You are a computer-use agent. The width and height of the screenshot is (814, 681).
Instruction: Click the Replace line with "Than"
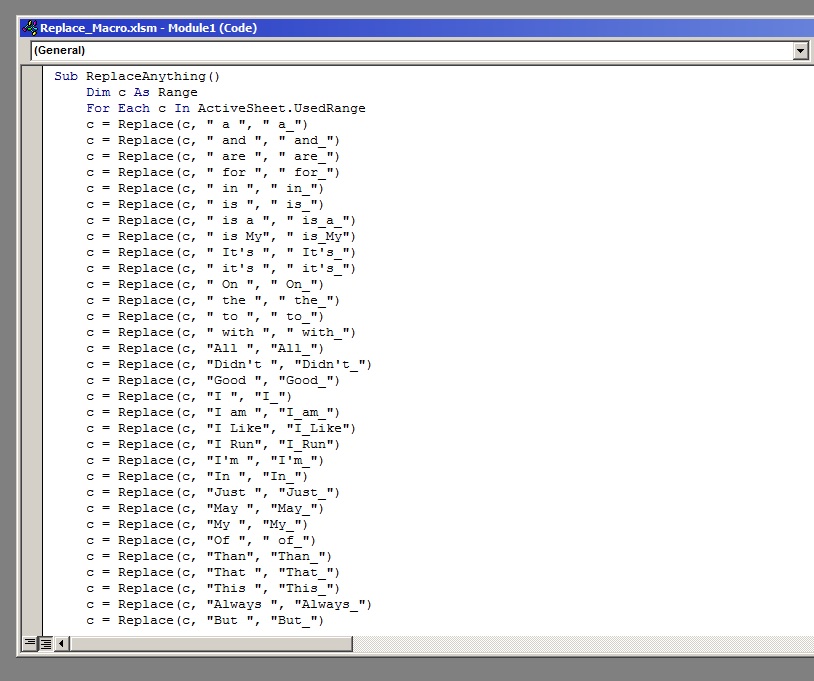pyautogui.click(x=209, y=557)
